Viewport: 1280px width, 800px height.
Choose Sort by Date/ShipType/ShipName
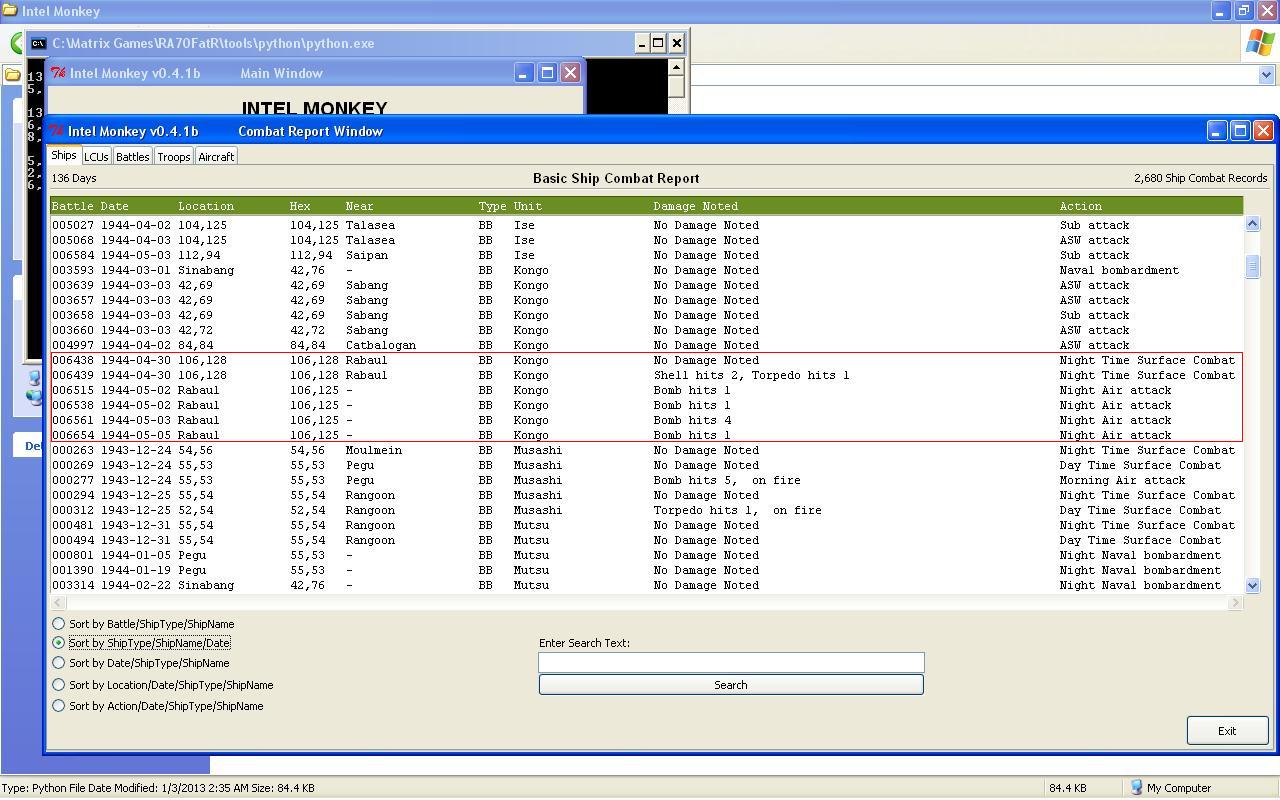click(x=58, y=663)
